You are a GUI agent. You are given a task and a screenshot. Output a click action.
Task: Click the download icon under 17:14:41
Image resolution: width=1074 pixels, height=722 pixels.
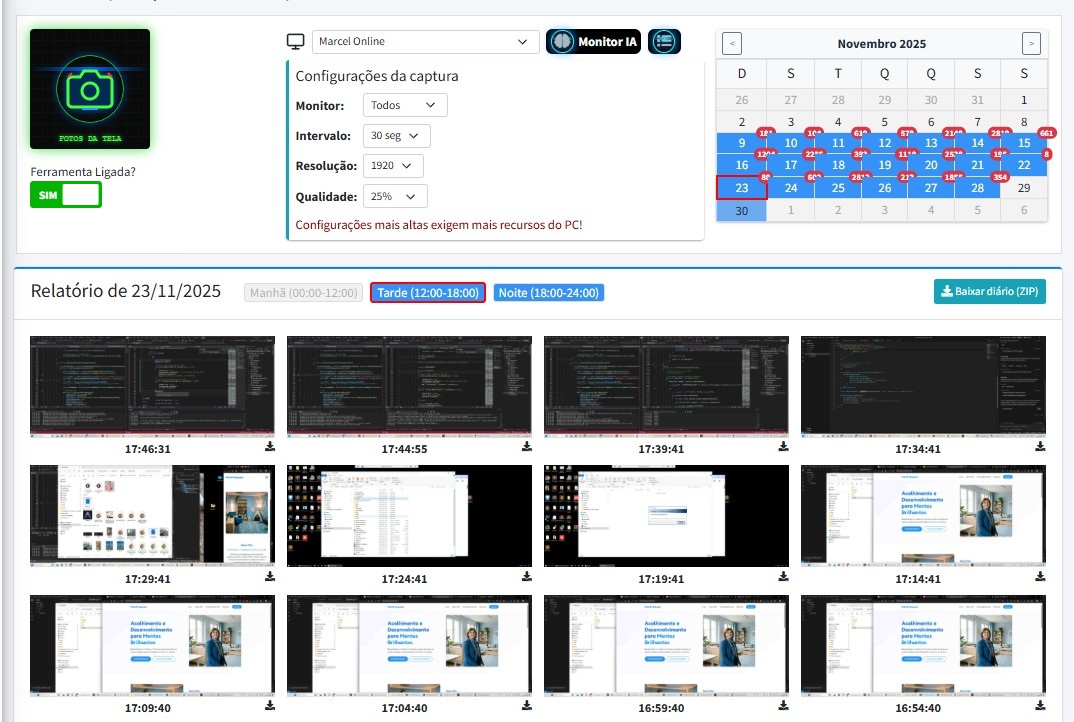[x=1039, y=577]
